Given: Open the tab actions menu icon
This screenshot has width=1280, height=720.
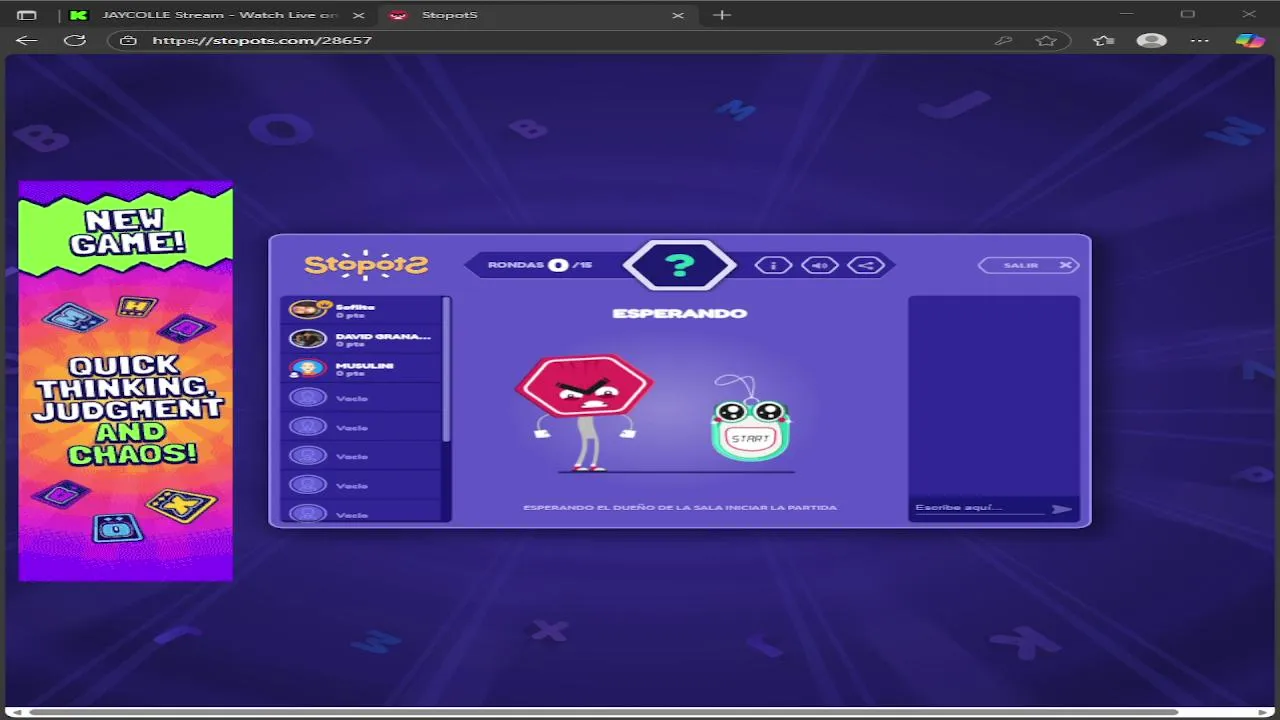Looking at the screenshot, I should point(27,15).
